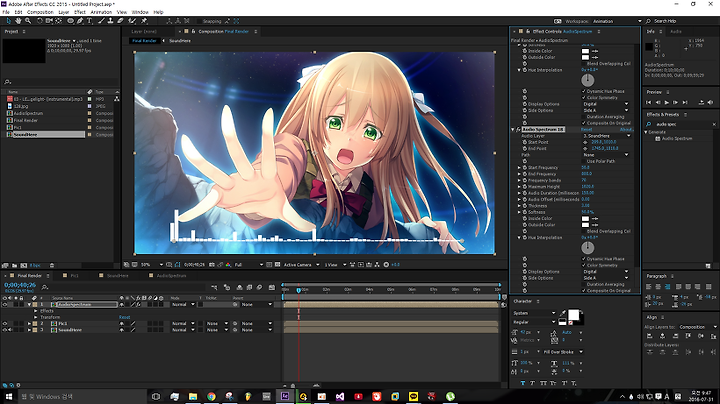This screenshot has width=720, height=404.
Task: Select the Selection arrow tool
Action: pyautogui.click(x=8, y=21)
